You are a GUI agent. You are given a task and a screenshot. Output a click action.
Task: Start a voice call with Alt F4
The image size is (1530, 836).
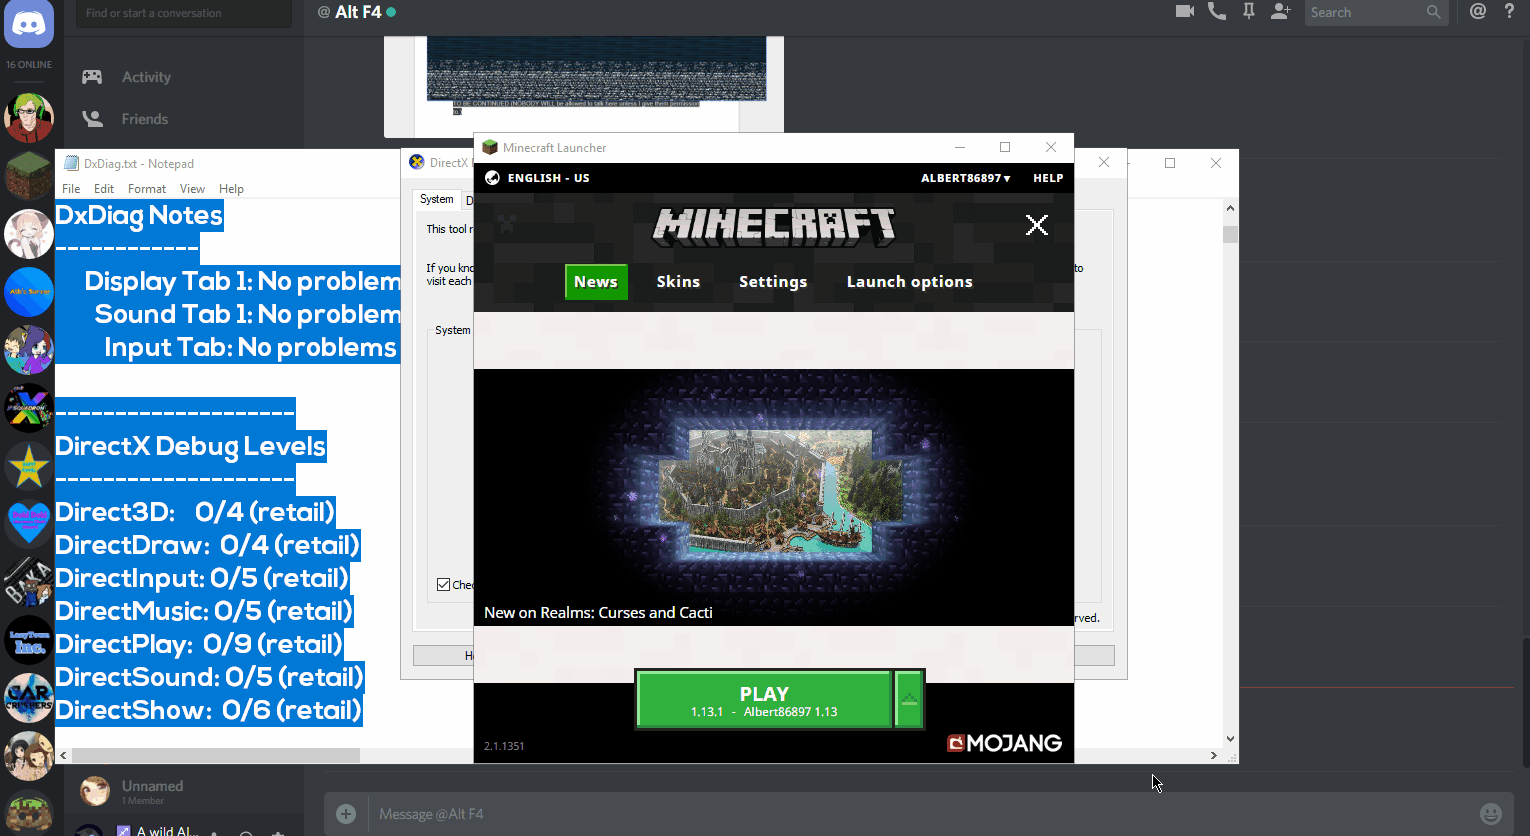tap(1217, 12)
